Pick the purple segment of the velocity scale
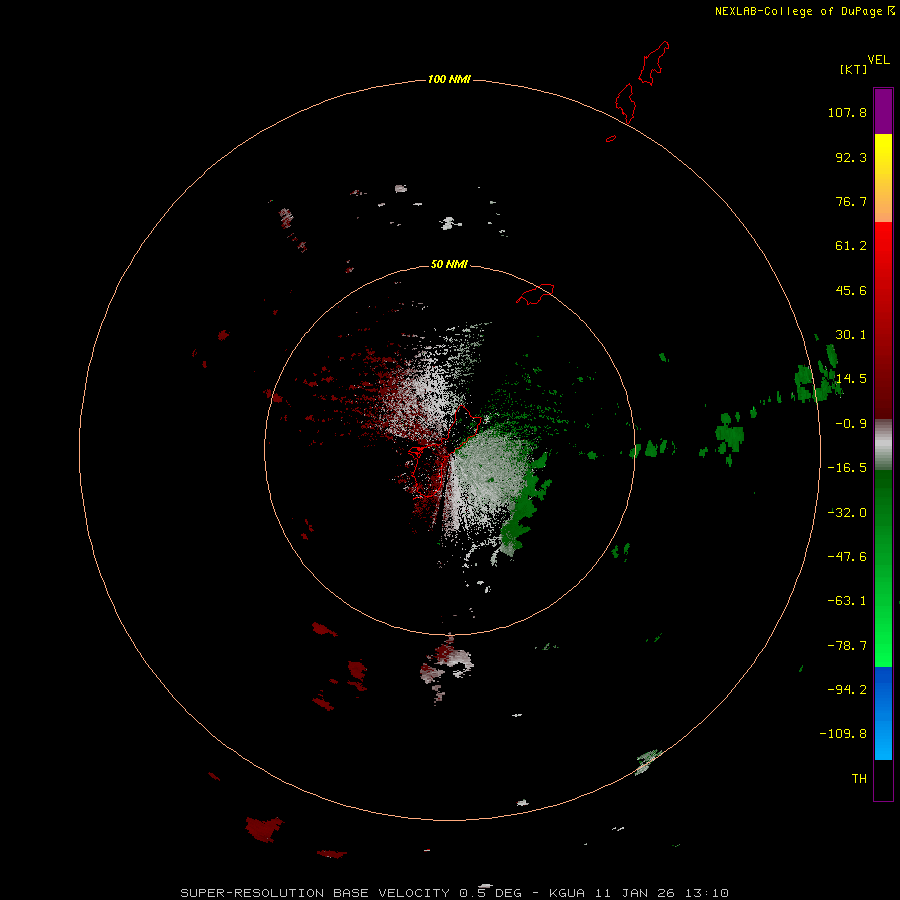The image size is (900, 900). 883,111
